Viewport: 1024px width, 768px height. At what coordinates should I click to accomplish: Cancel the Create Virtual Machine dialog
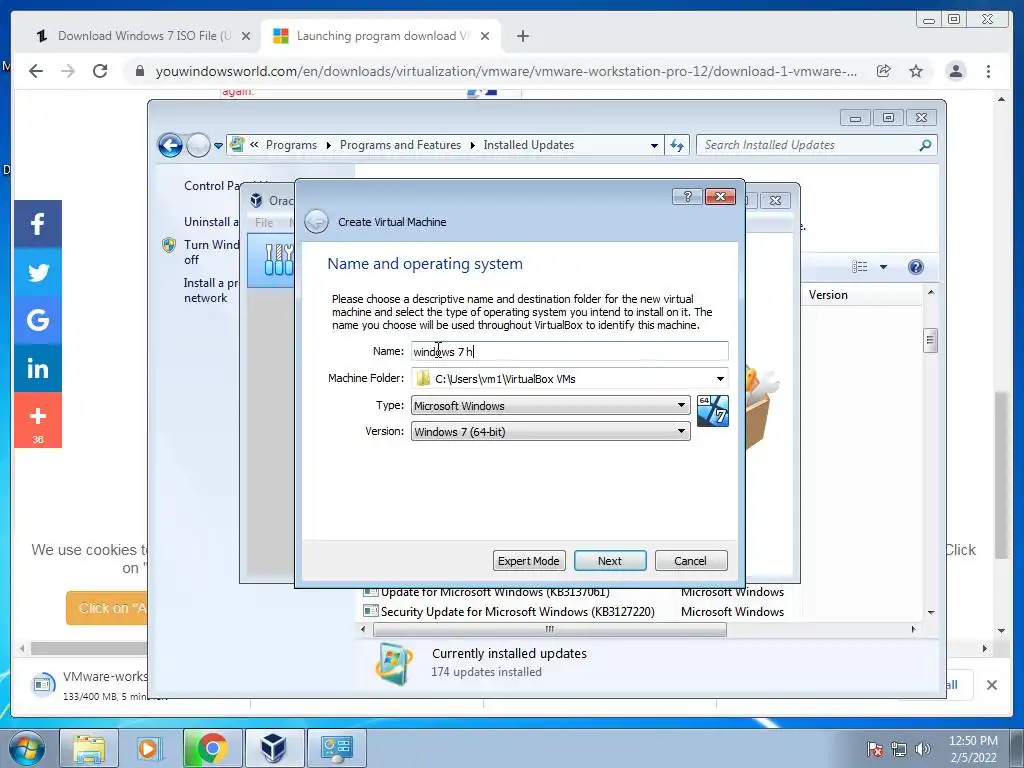pyautogui.click(x=690, y=560)
